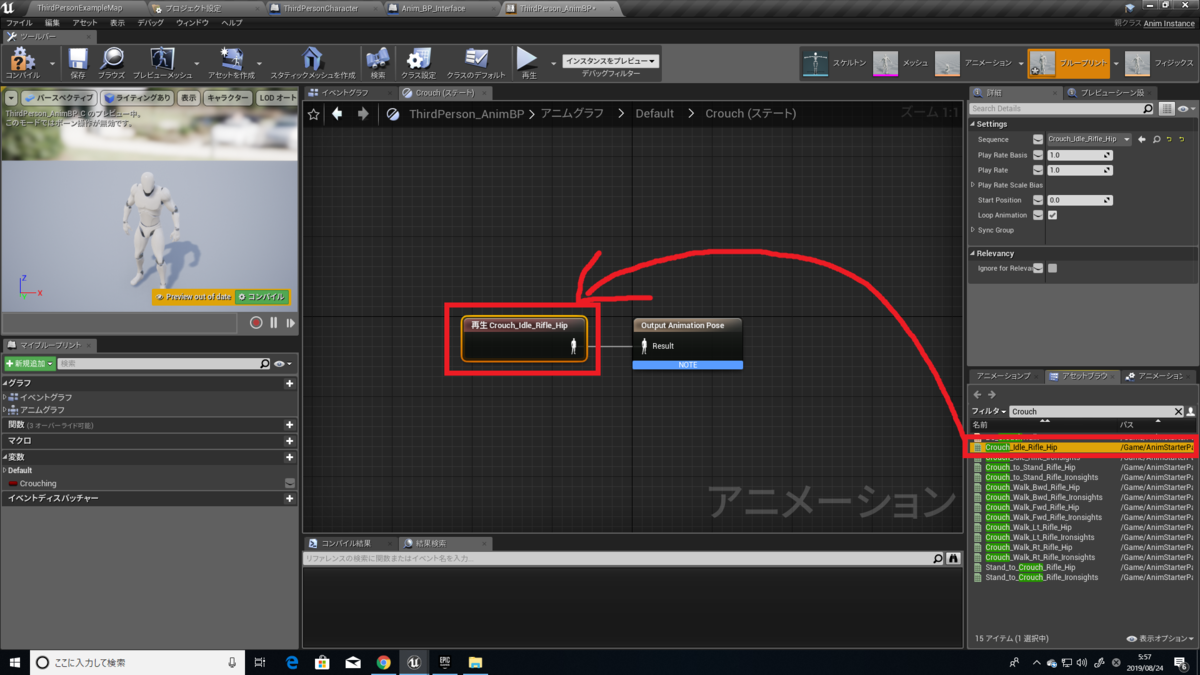The width and height of the screenshot is (1200, 675).
Task: Collapse the Settings category
Action: (972, 124)
